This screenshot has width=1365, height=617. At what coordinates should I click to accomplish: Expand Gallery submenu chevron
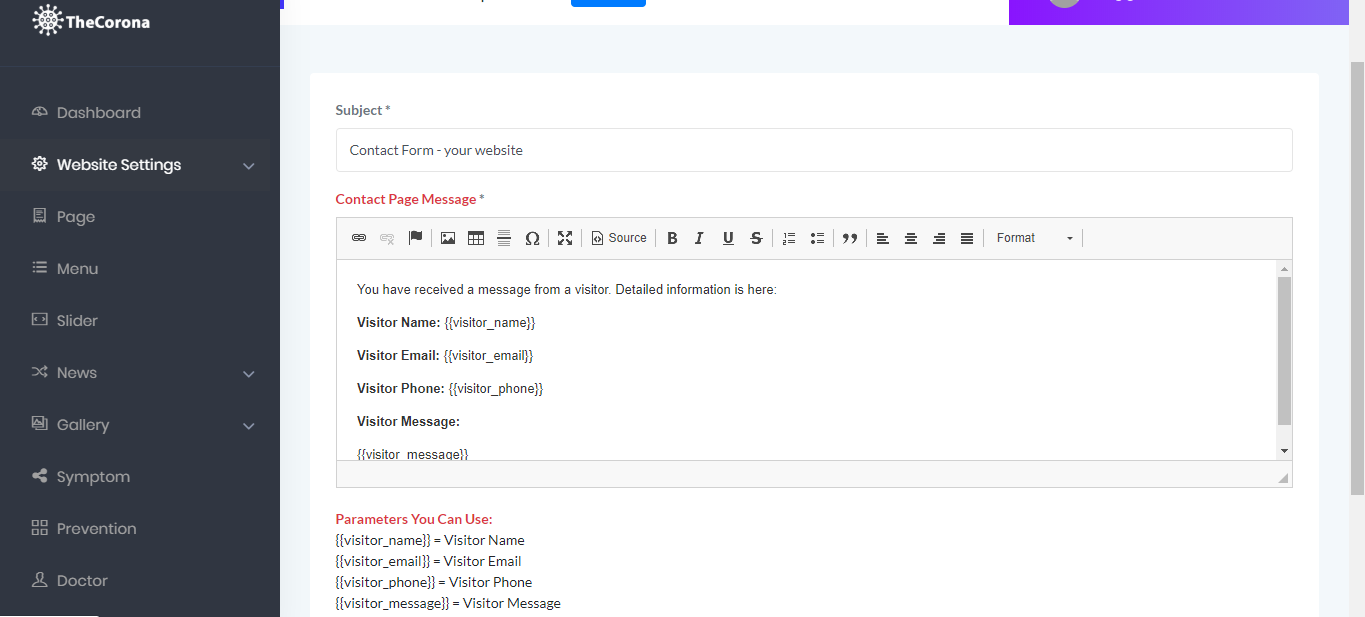(249, 426)
